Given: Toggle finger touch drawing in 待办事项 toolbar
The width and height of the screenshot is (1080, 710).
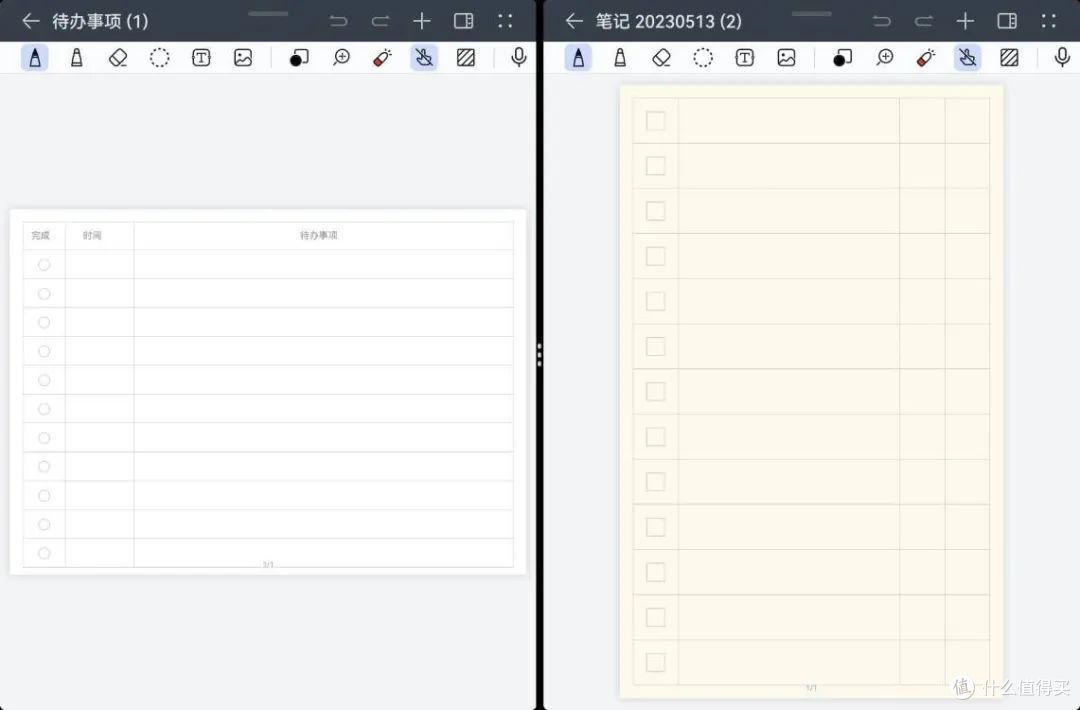Looking at the screenshot, I should [x=424, y=58].
